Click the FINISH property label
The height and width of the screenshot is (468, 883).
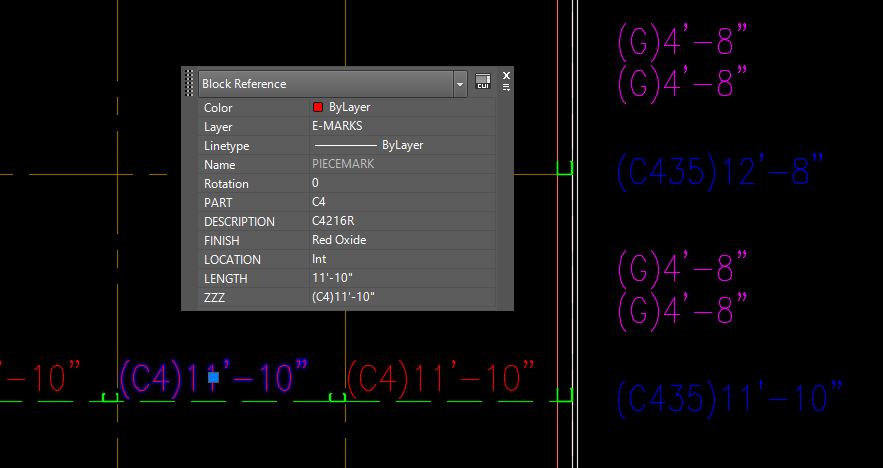(x=221, y=241)
